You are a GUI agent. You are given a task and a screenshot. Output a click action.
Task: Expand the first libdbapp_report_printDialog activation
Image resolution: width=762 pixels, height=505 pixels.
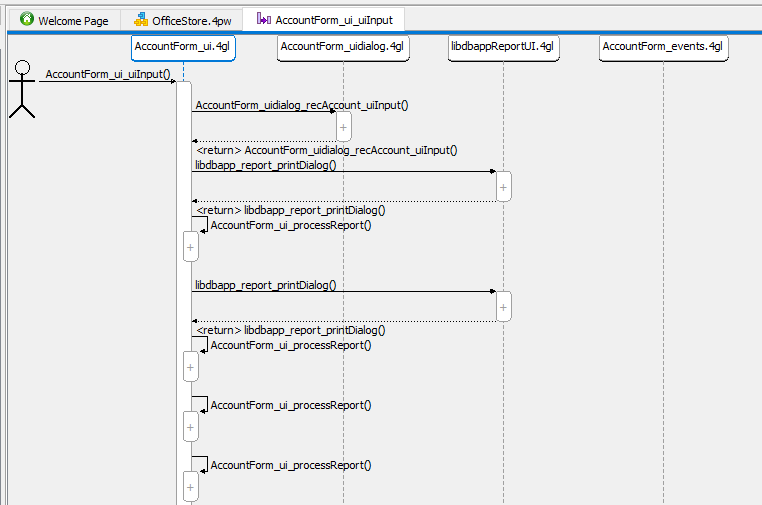click(x=503, y=187)
